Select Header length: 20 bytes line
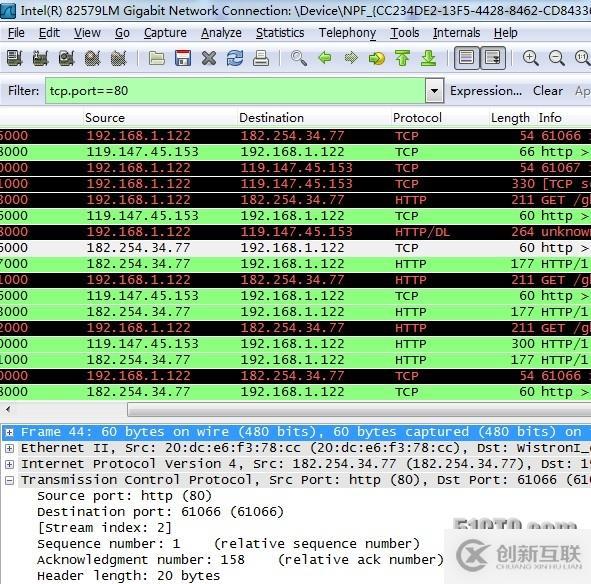This screenshot has height=584, width=591. click(129, 576)
